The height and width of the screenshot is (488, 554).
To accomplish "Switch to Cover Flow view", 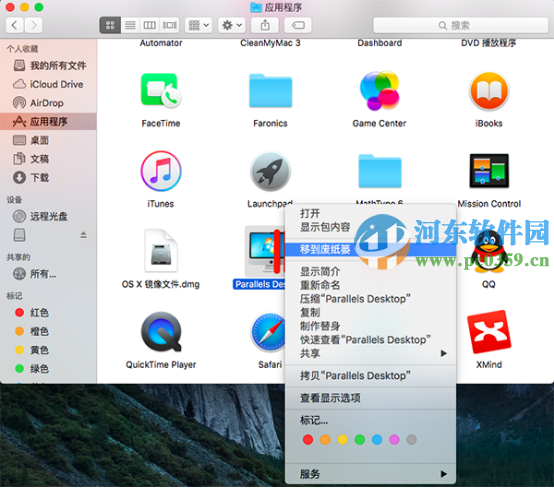I will tap(169, 25).
